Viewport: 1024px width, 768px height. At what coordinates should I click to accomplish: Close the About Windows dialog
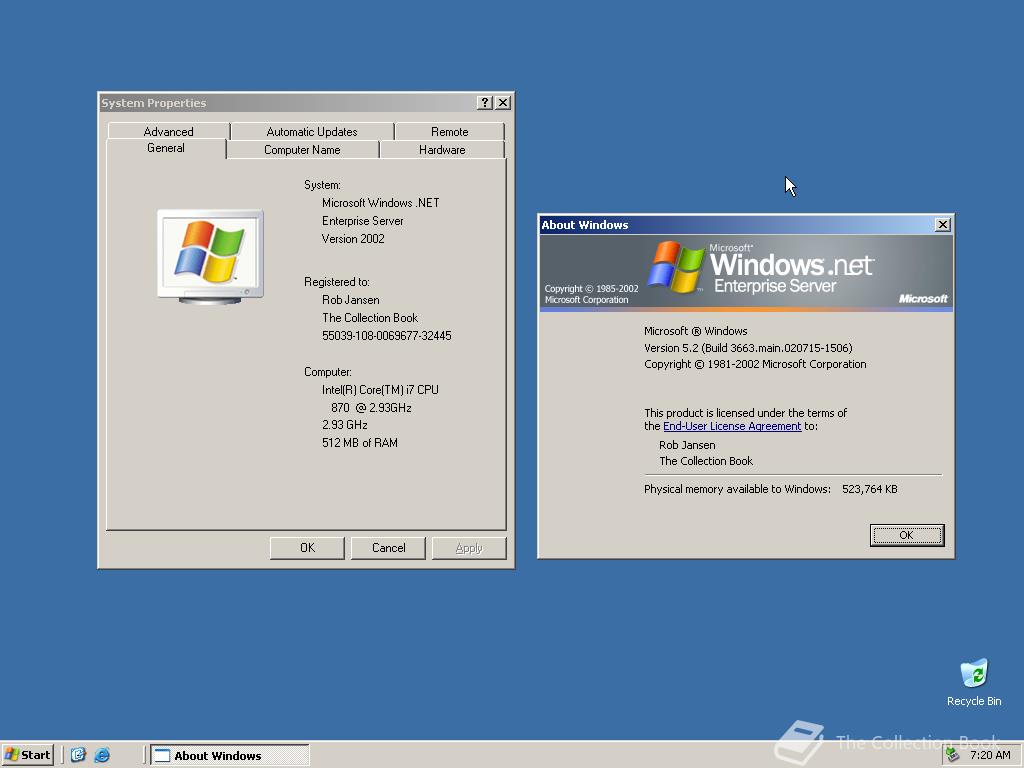[942, 225]
